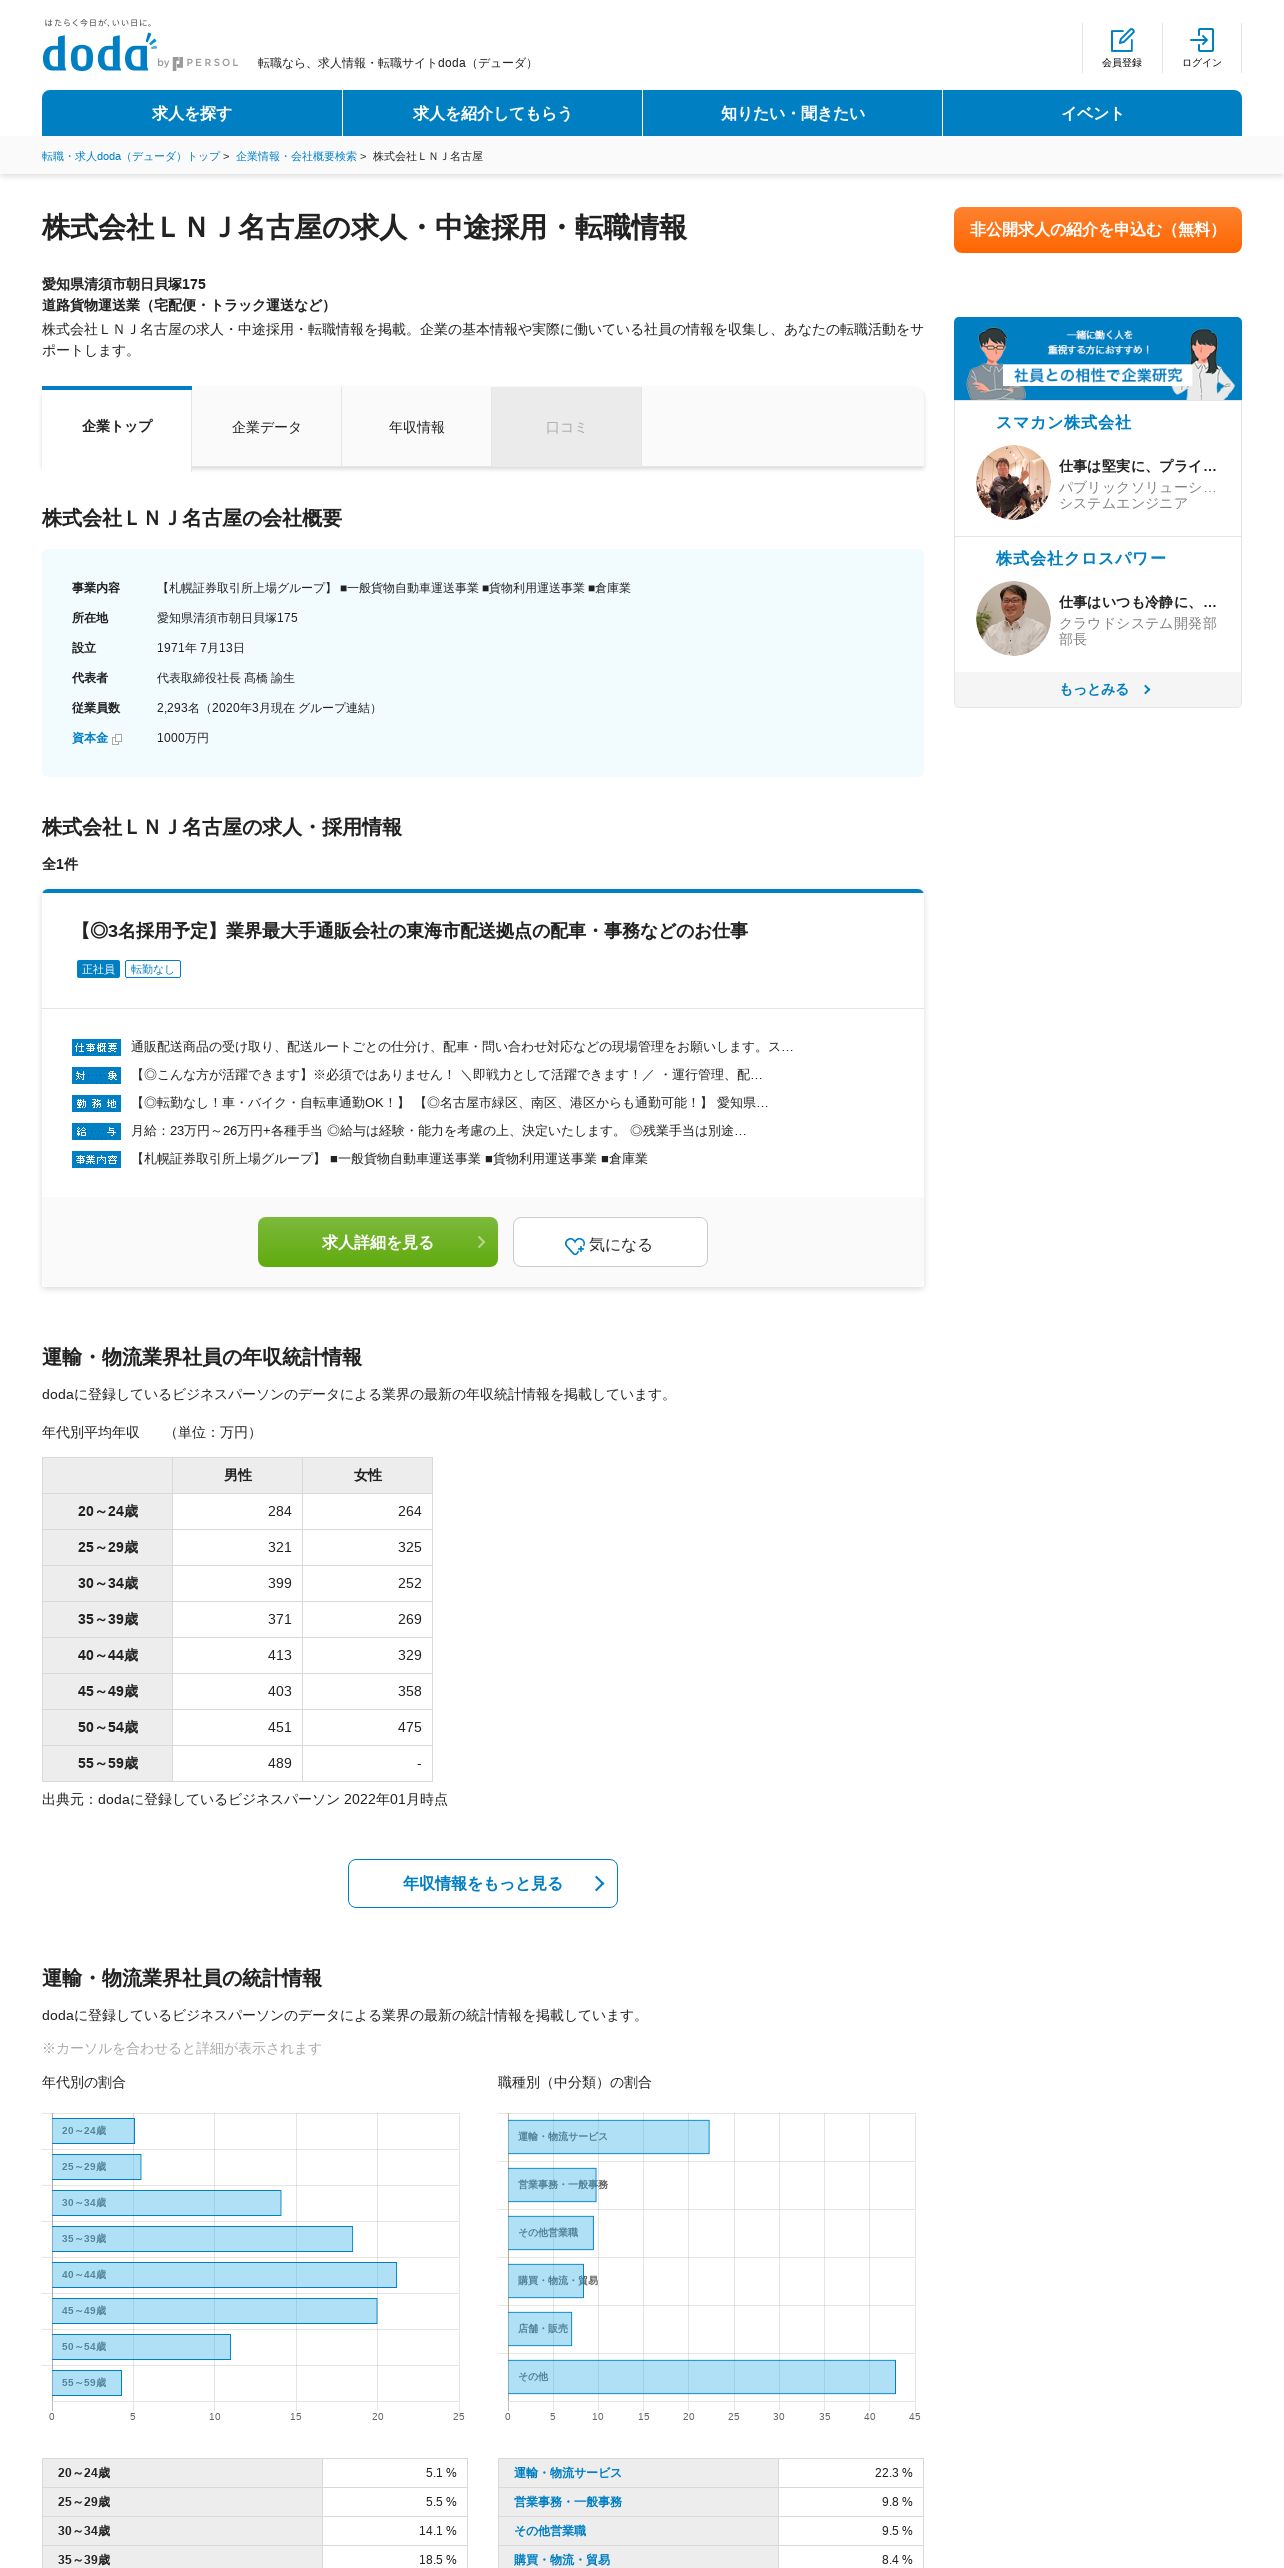Click the chevron on 求人詳細を見る button
1284x2568 pixels.
[481, 1242]
